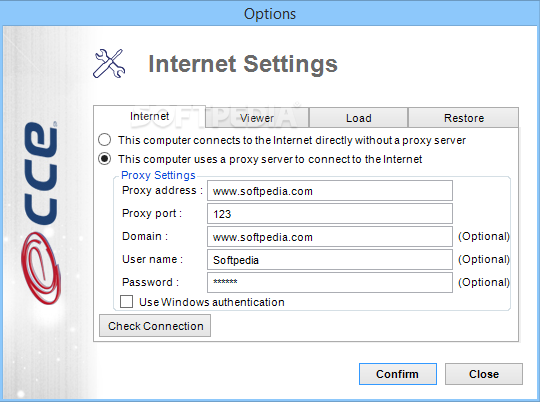Click the Domain input field
The width and height of the screenshot is (540, 402).
[330, 236]
